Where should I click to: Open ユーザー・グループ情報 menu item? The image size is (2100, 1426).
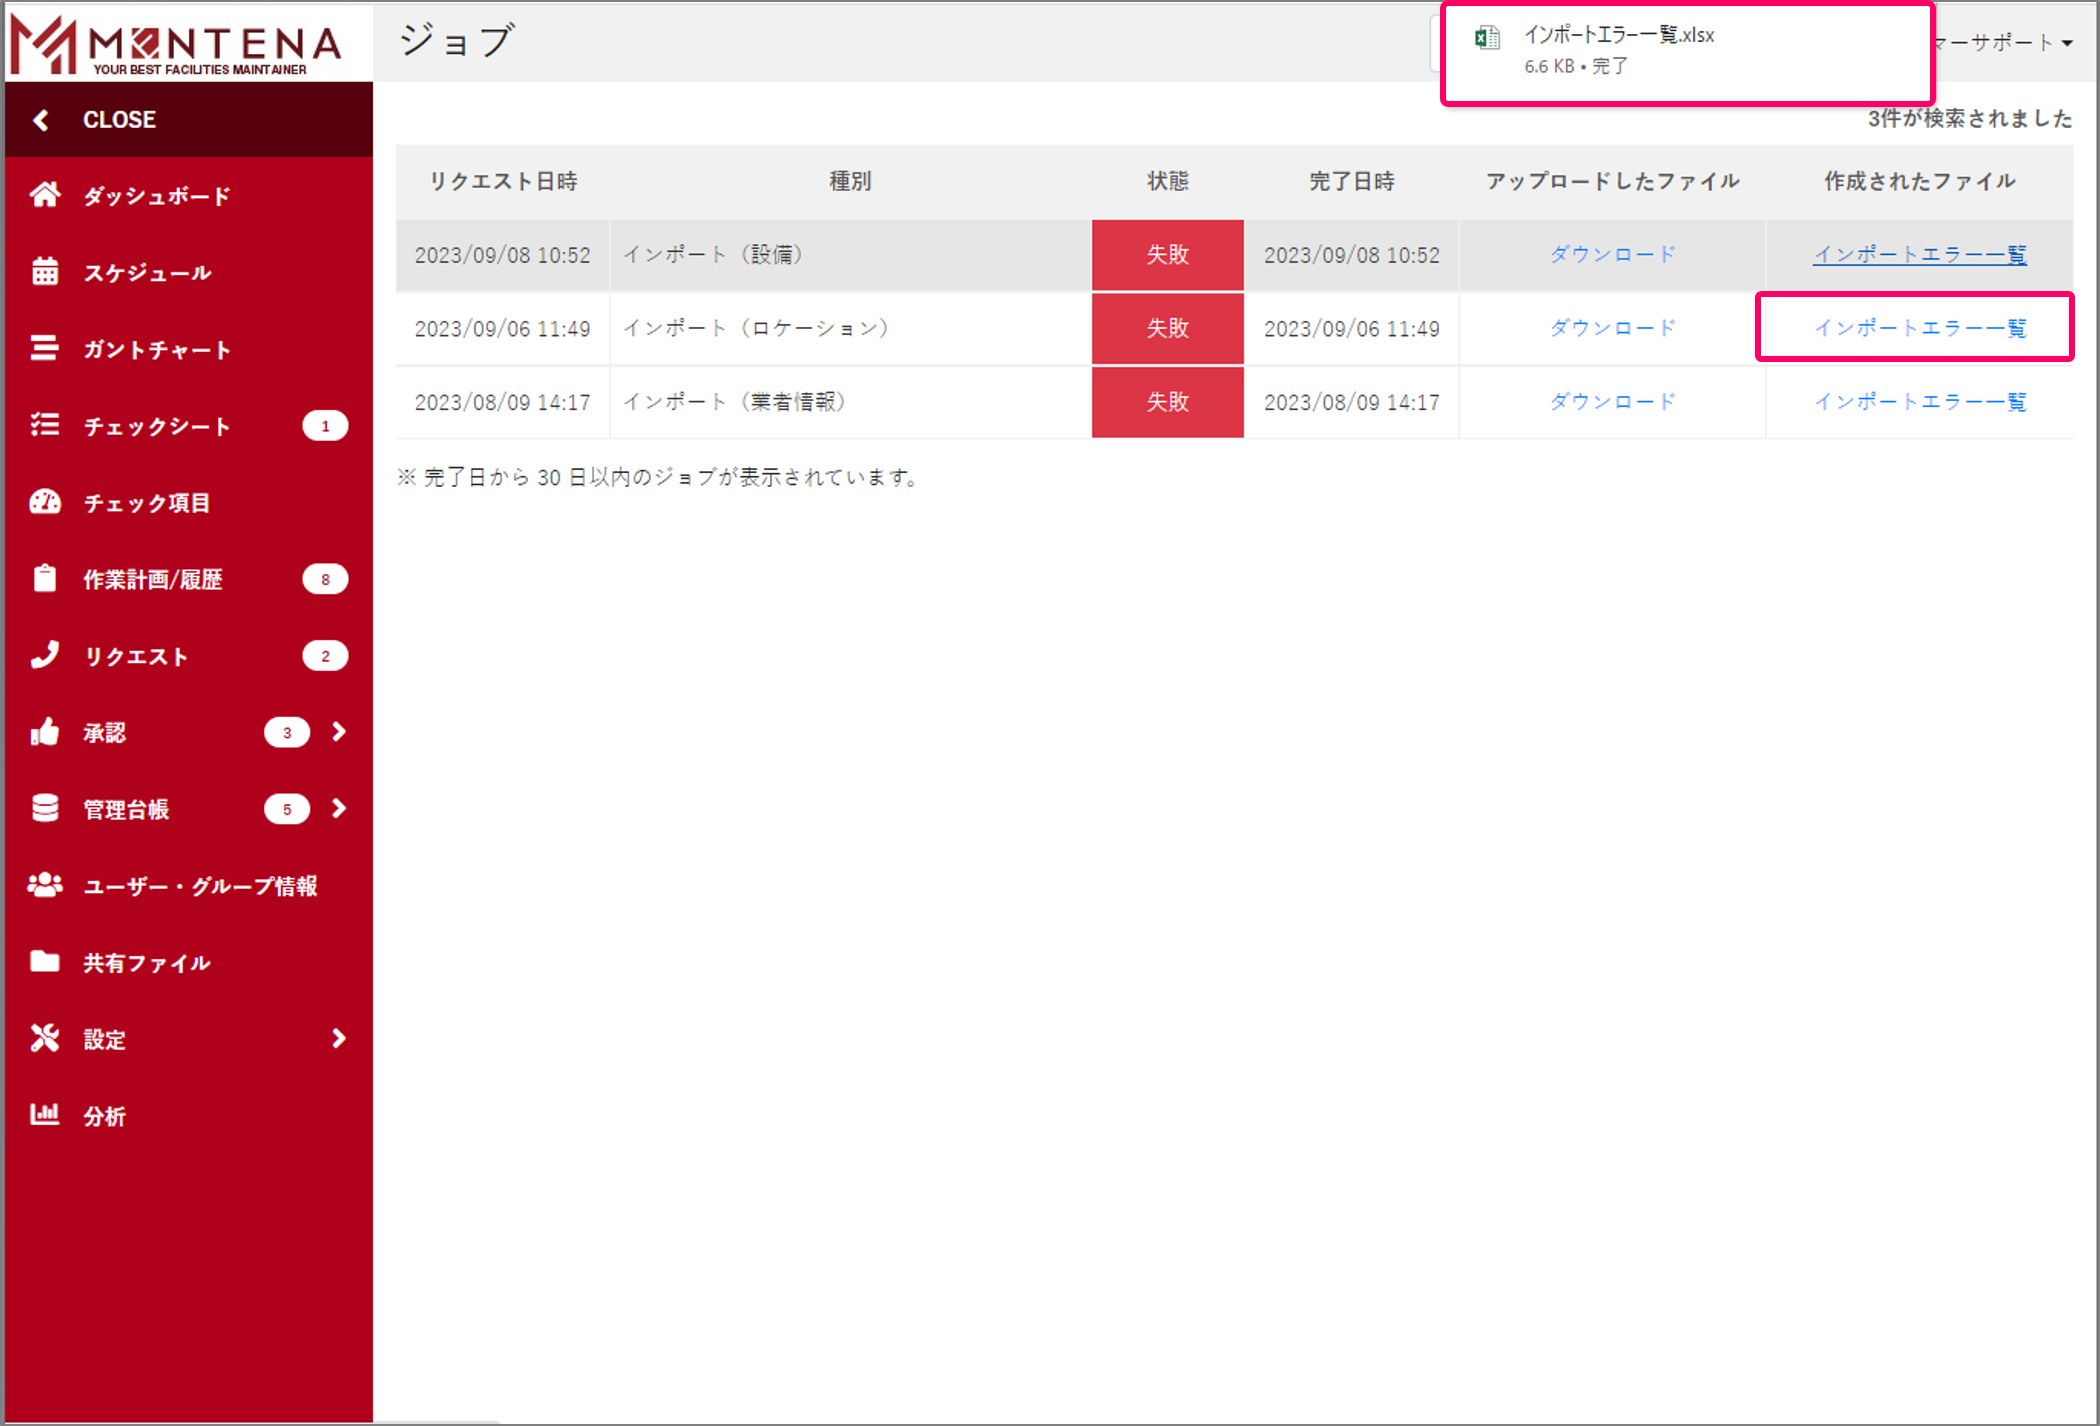(x=200, y=886)
